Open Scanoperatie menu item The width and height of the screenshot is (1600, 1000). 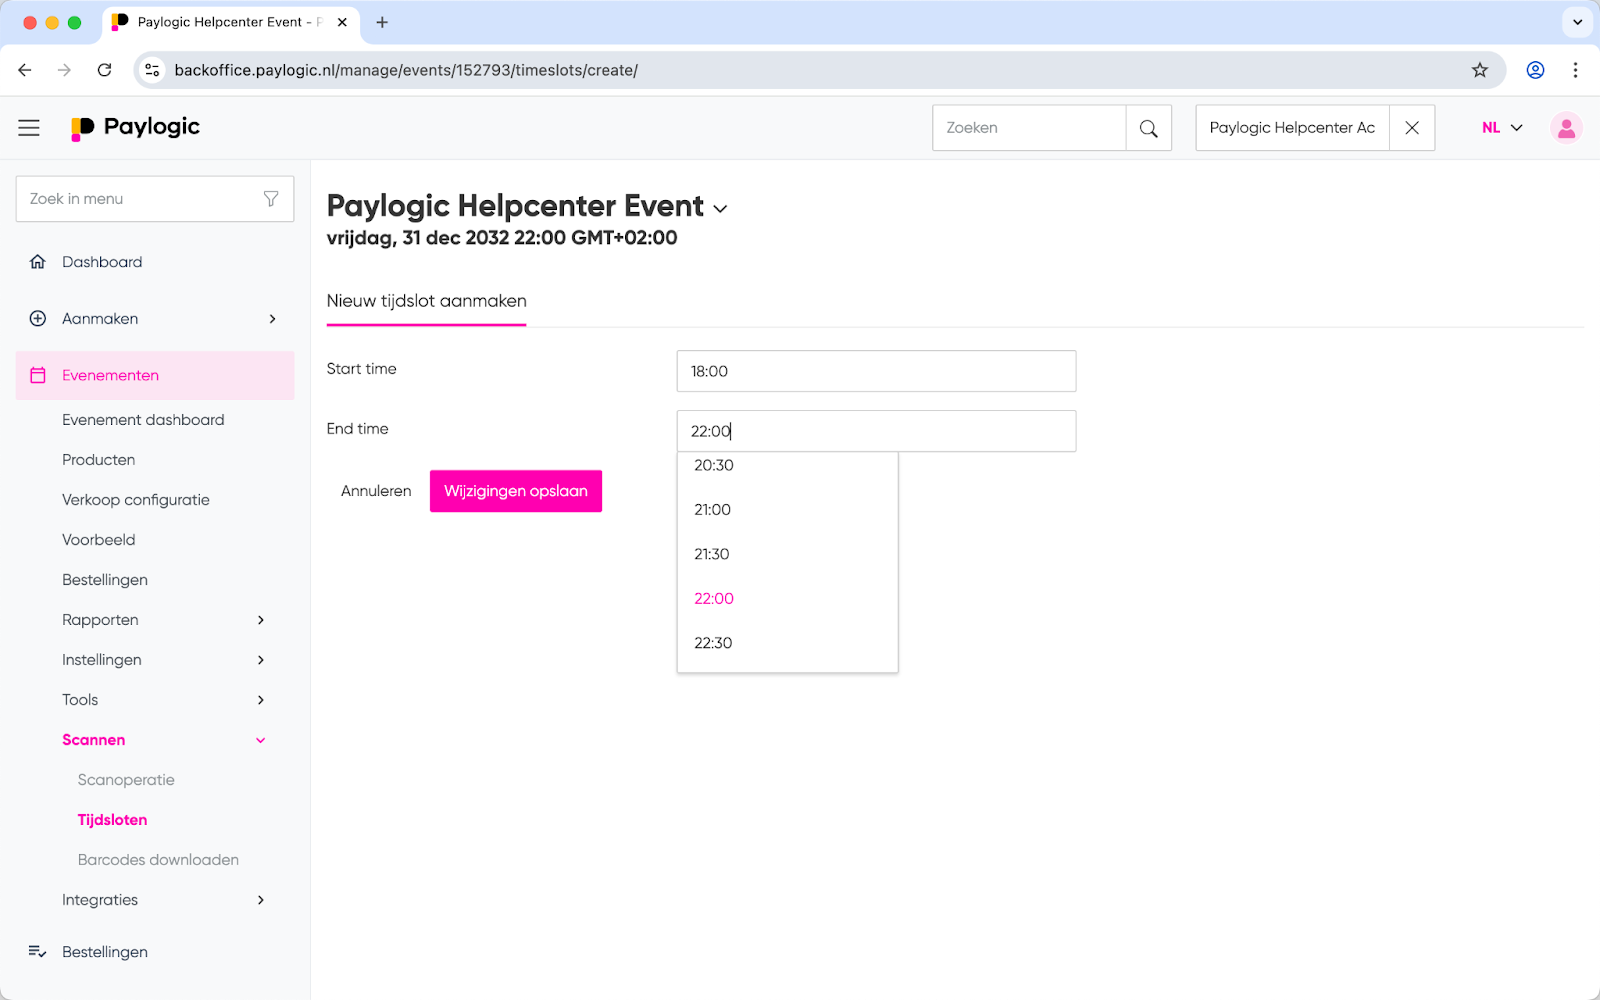(126, 780)
